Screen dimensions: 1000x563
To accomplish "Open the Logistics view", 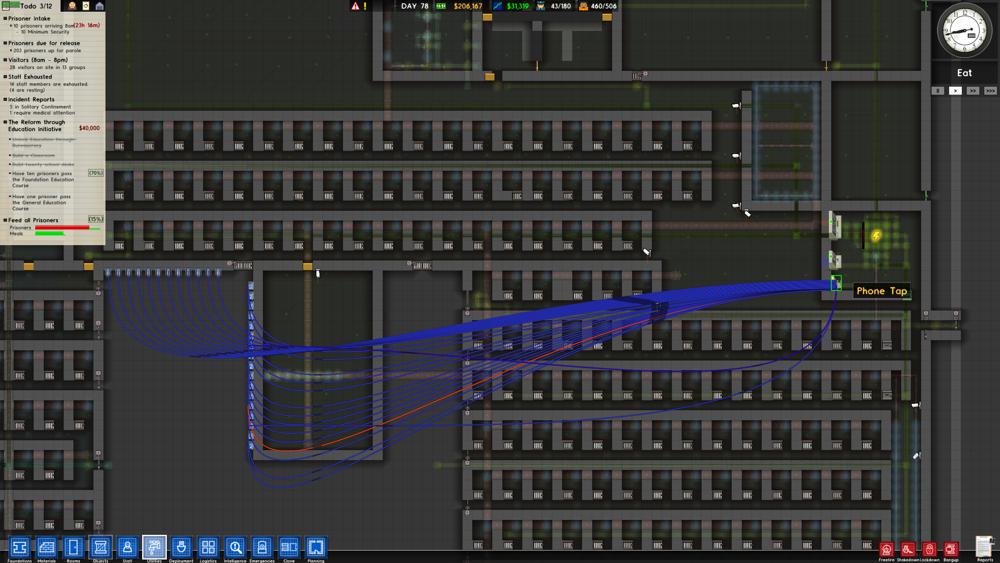I will tap(208, 547).
